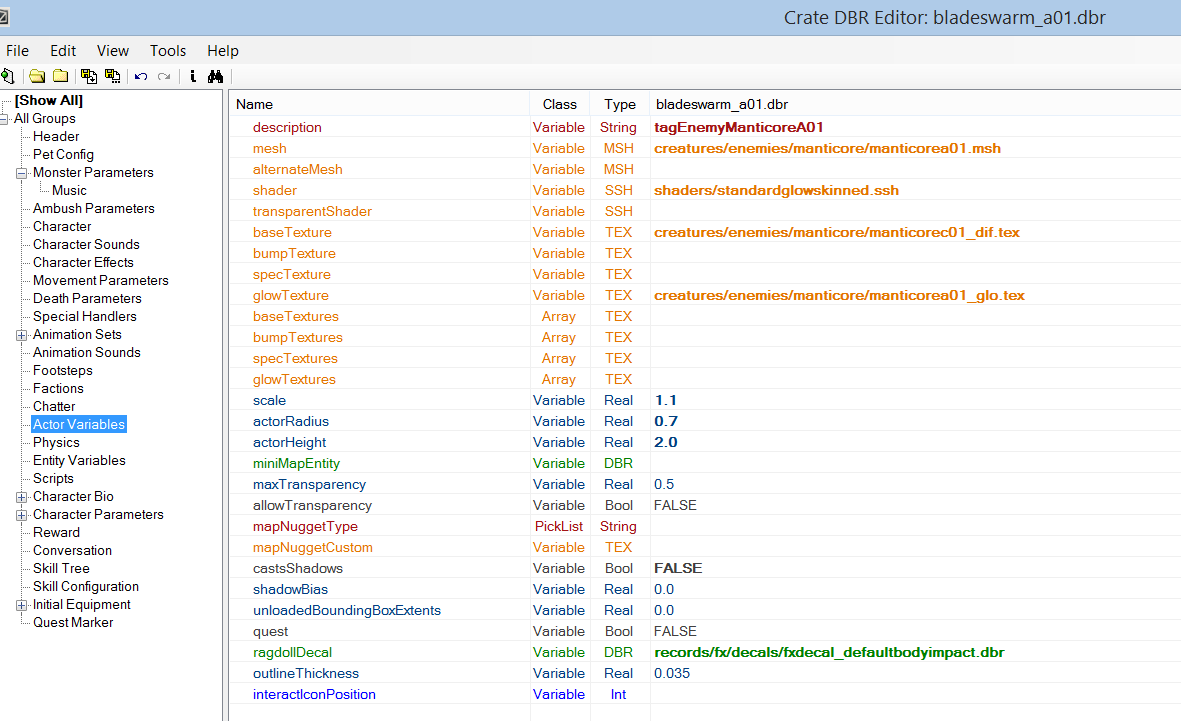
Task: Click the castsShadows FALSE value
Action: pyautogui.click(x=677, y=569)
